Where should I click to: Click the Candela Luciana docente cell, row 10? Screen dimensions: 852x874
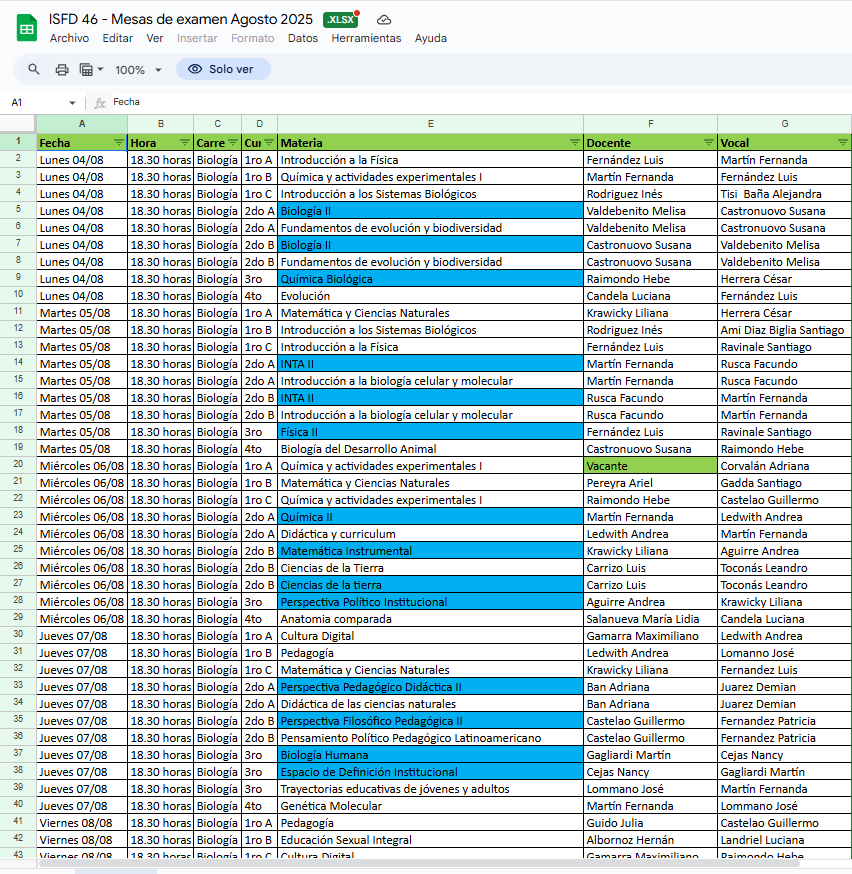(x=650, y=296)
